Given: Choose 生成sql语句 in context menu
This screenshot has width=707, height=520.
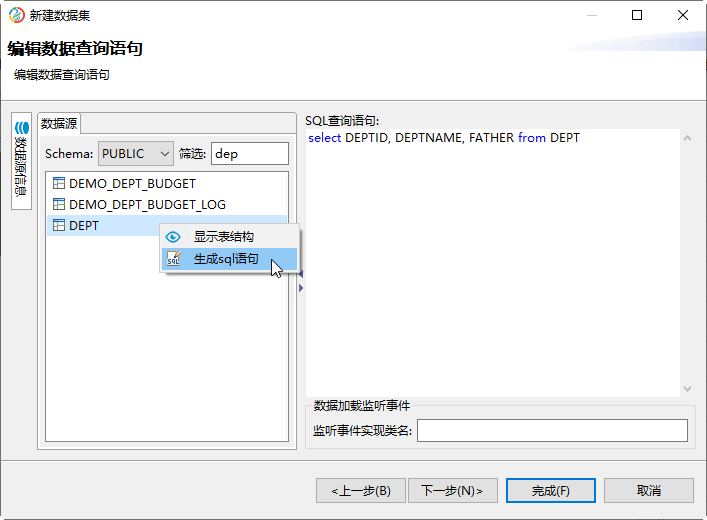Looking at the screenshot, I should coord(226,259).
